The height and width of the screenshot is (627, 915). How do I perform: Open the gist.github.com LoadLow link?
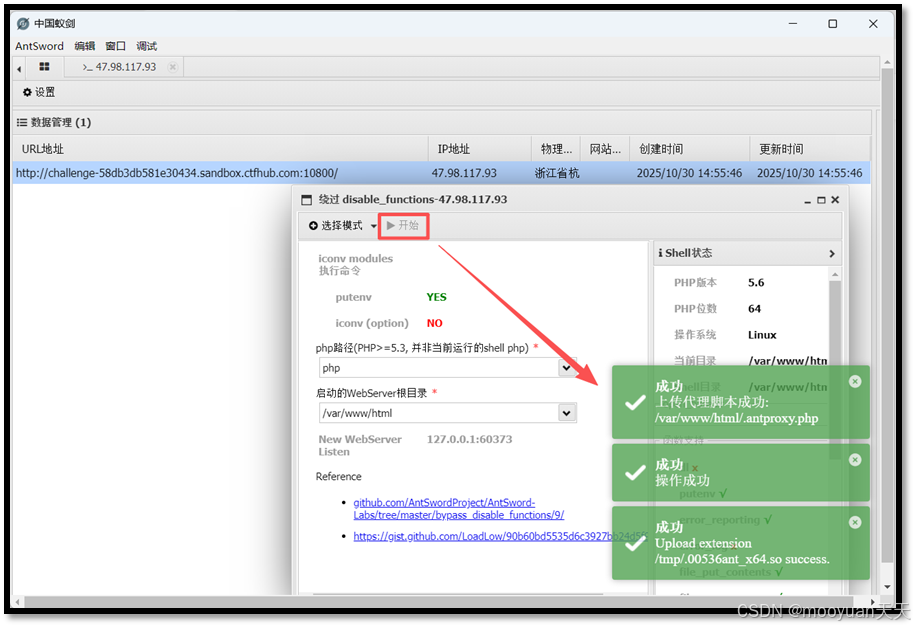(500, 537)
